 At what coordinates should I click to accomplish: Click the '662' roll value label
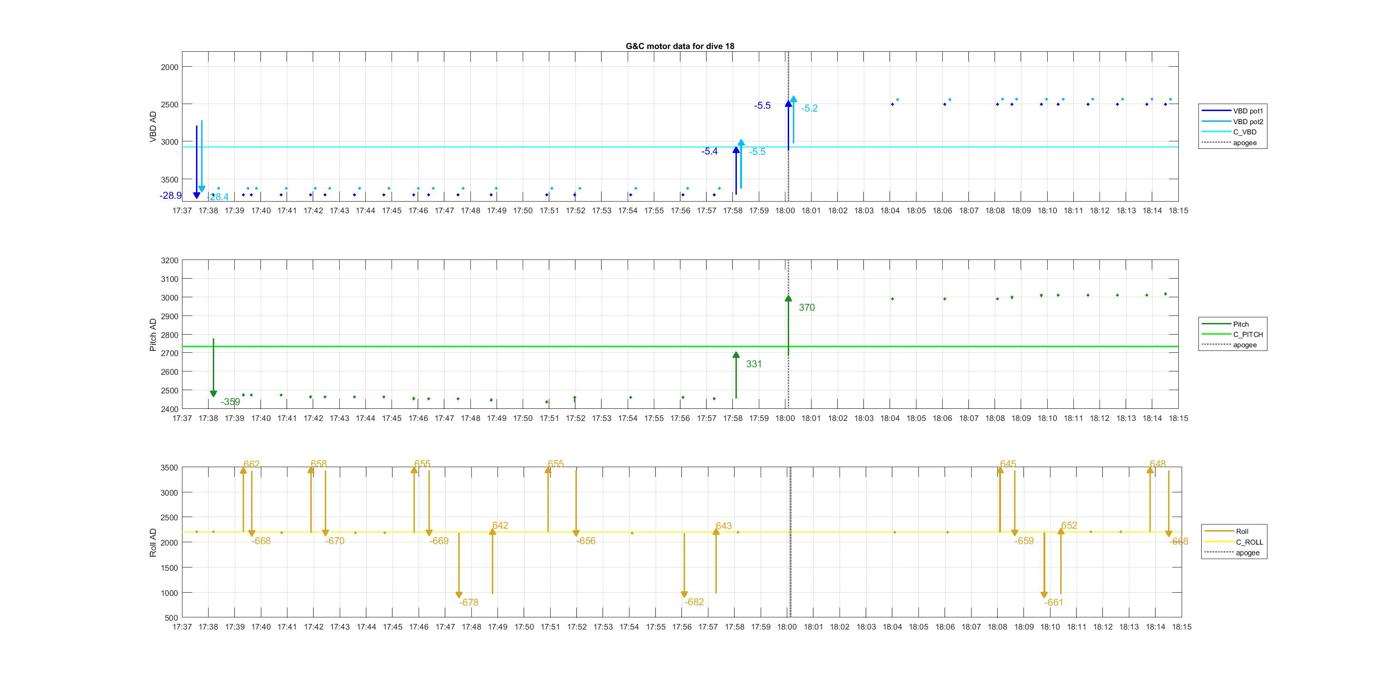[252, 464]
